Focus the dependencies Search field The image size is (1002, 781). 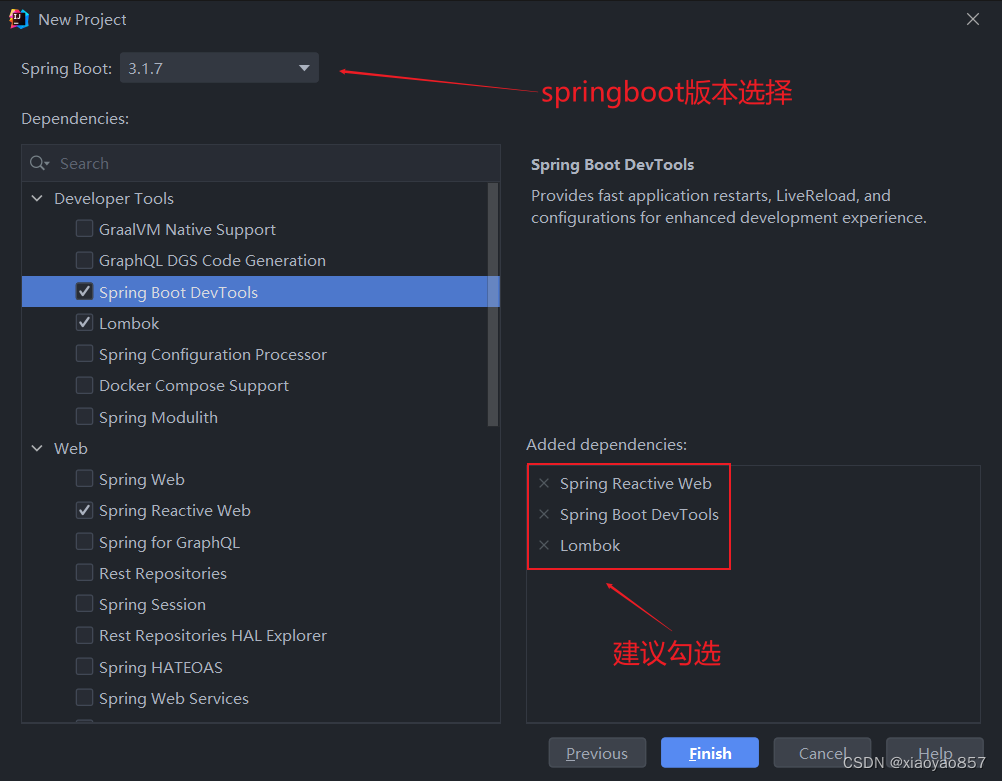pos(261,163)
